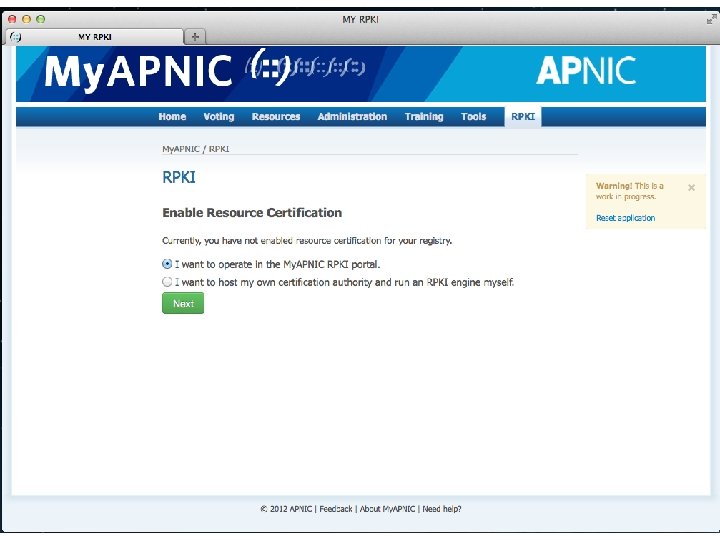Open the Tools menu
Screen dimensions: 720x540
pyautogui.click(x=473, y=117)
